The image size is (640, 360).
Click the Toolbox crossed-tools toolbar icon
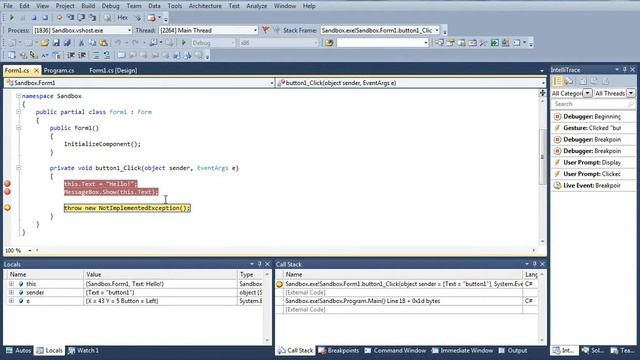(483, 43)
